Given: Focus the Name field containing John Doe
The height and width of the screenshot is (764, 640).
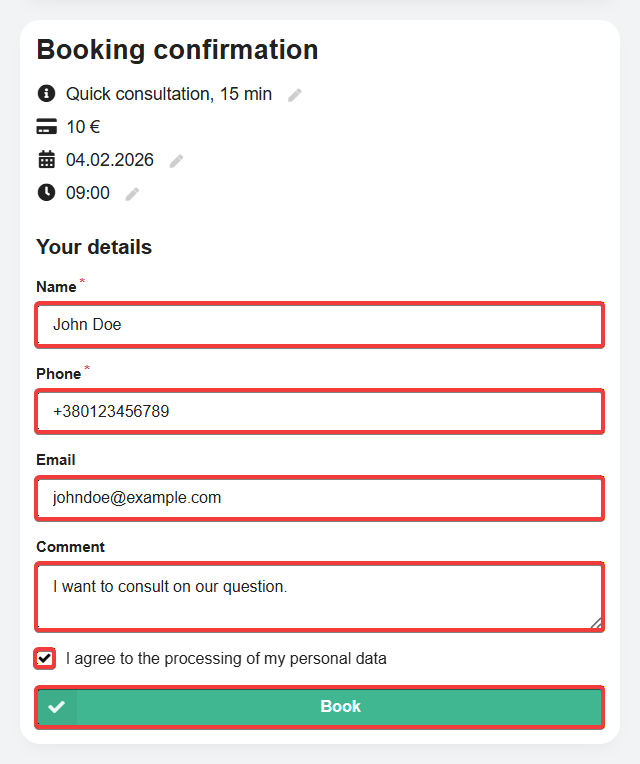Looking at the screenshot, I should tap(320, 325).
